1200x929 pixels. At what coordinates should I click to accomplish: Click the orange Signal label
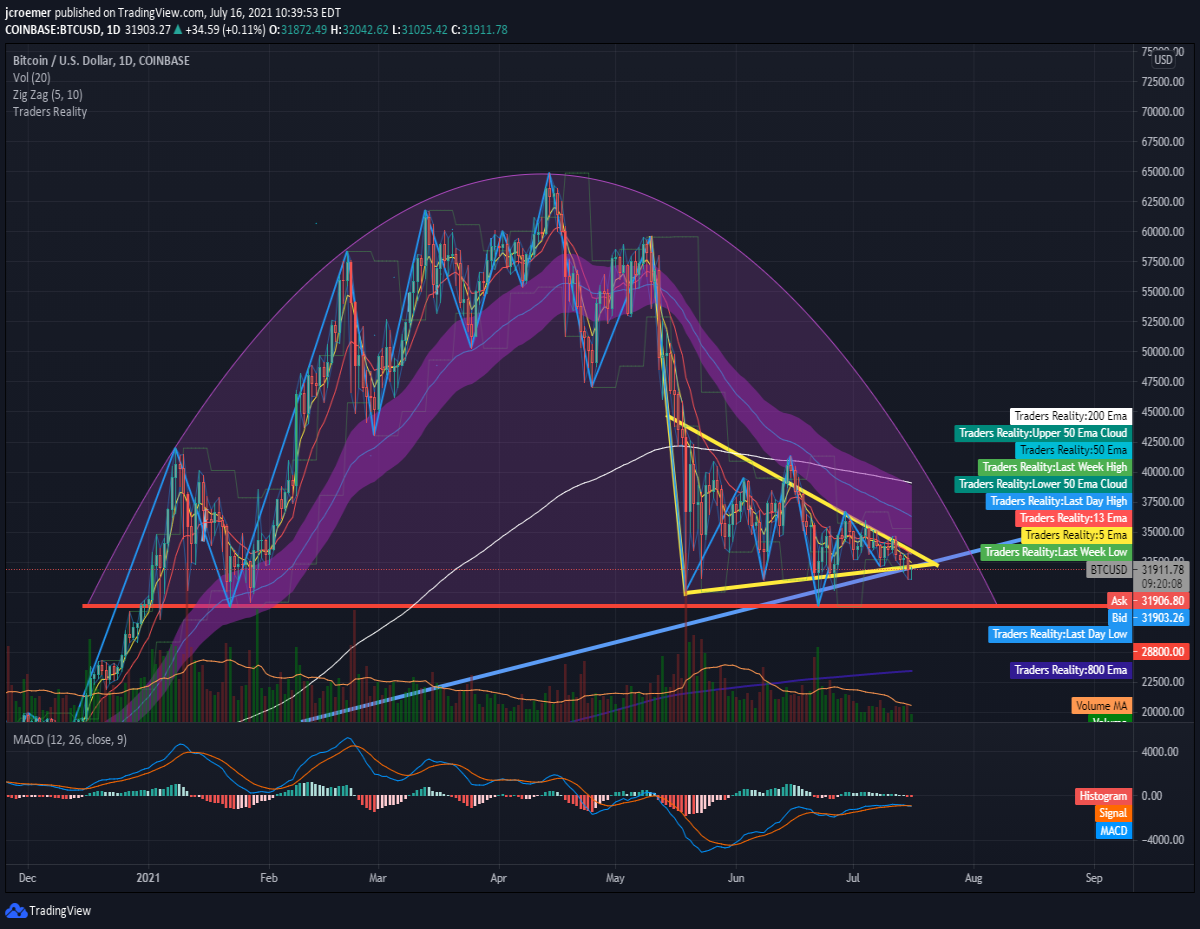click(1112, 813)
